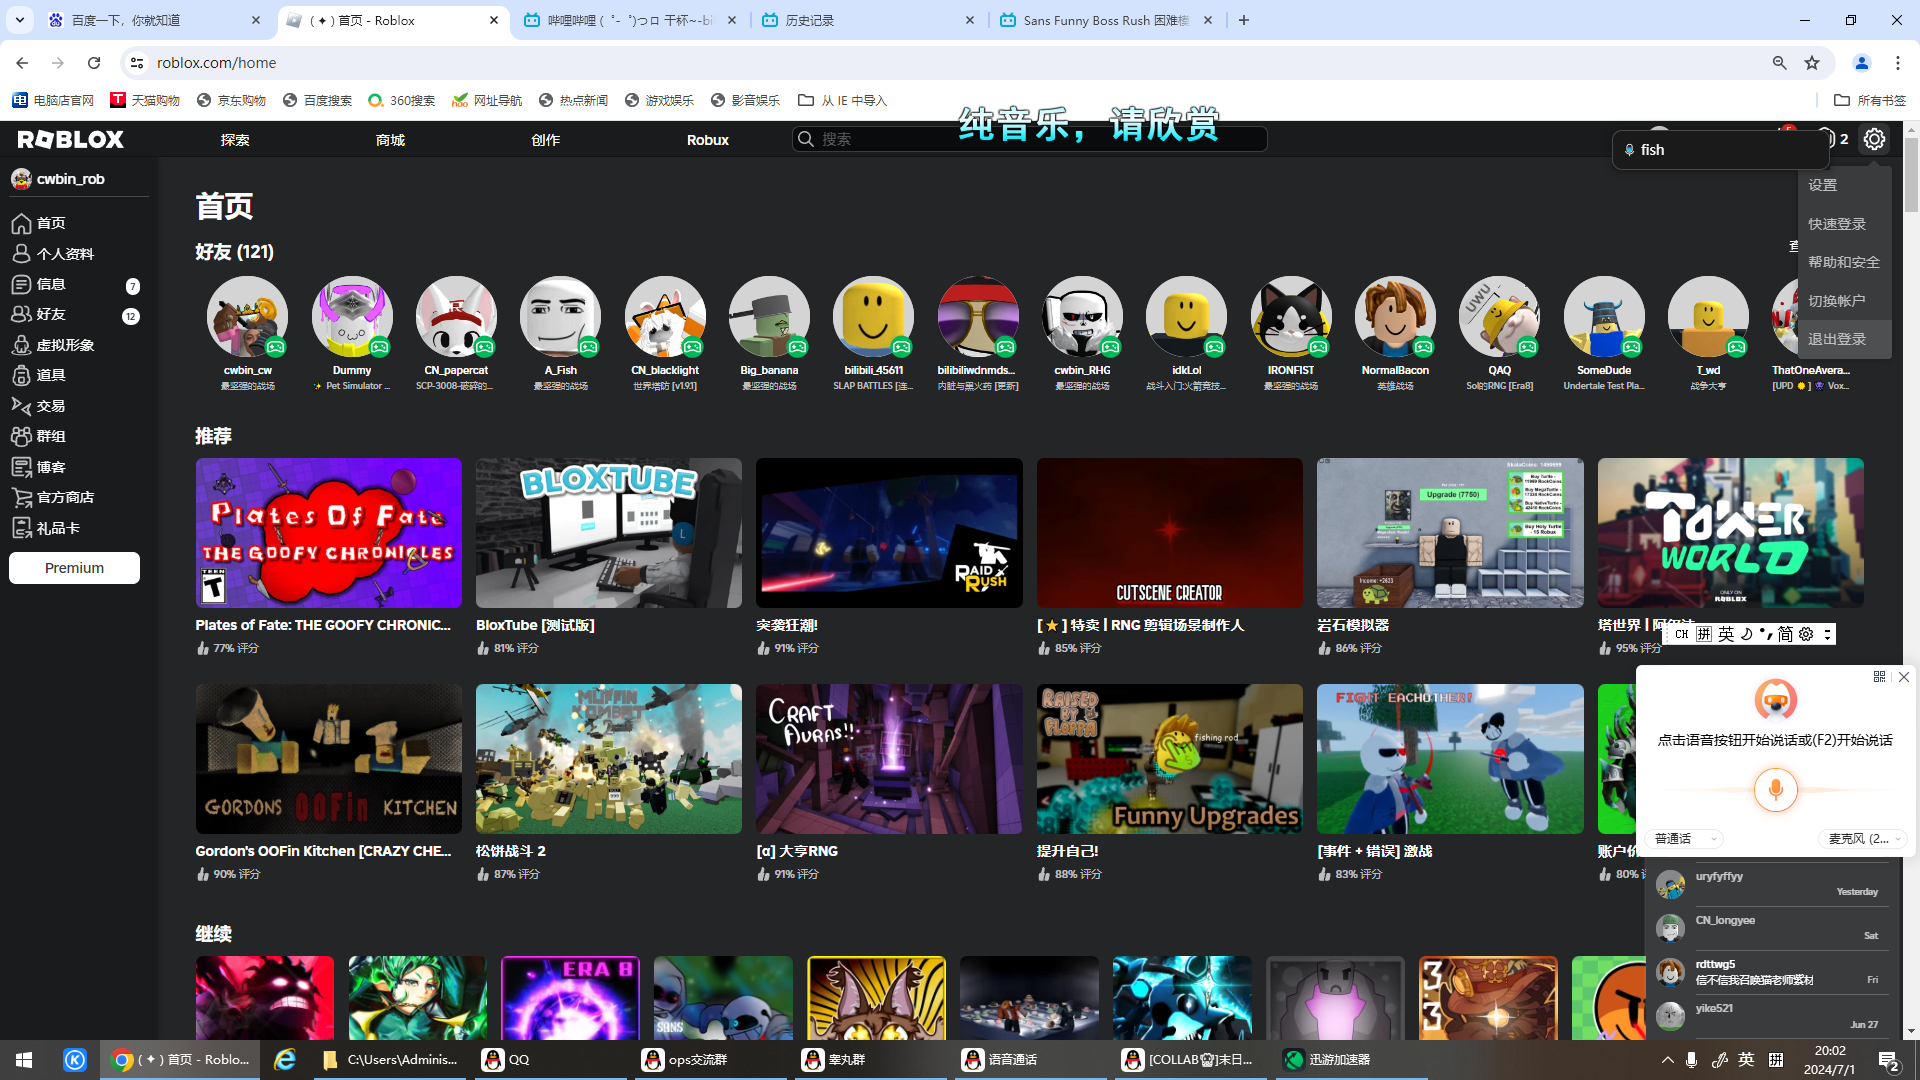The width and height of the screenshot is (1920, 1080).
Task: Open IME settings gear on the language bar
Action: (1806, 634)
